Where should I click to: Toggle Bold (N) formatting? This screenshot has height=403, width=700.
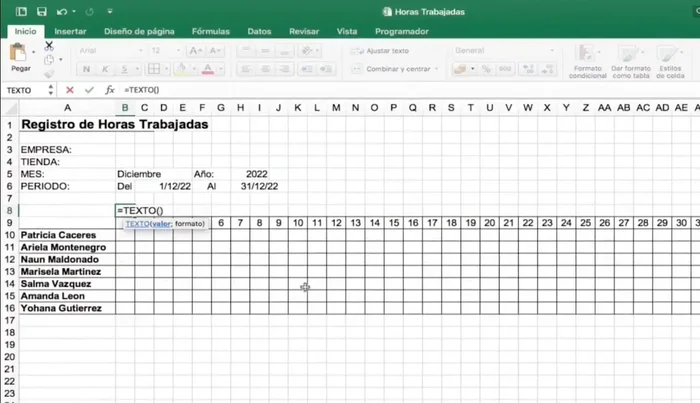(x=86, y=69)
